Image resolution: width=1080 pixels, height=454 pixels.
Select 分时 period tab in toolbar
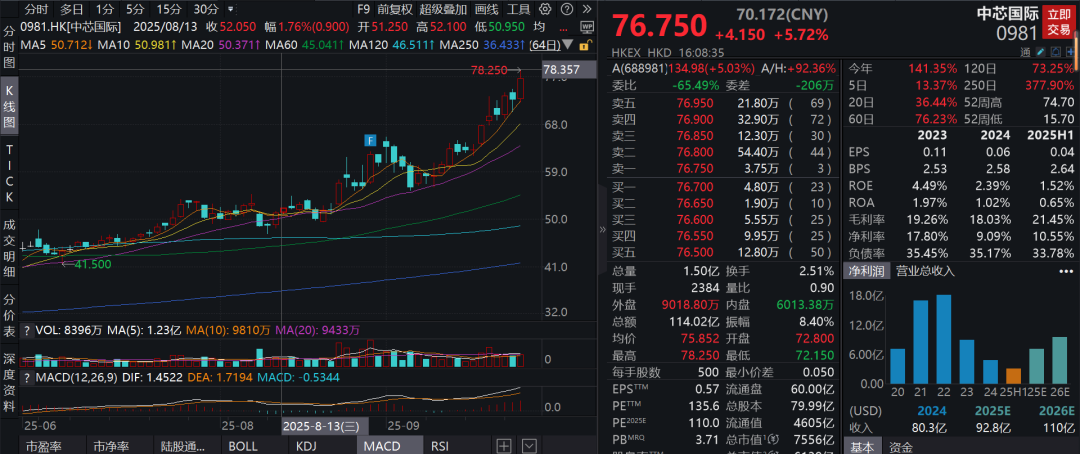click(x=37, y=10)
